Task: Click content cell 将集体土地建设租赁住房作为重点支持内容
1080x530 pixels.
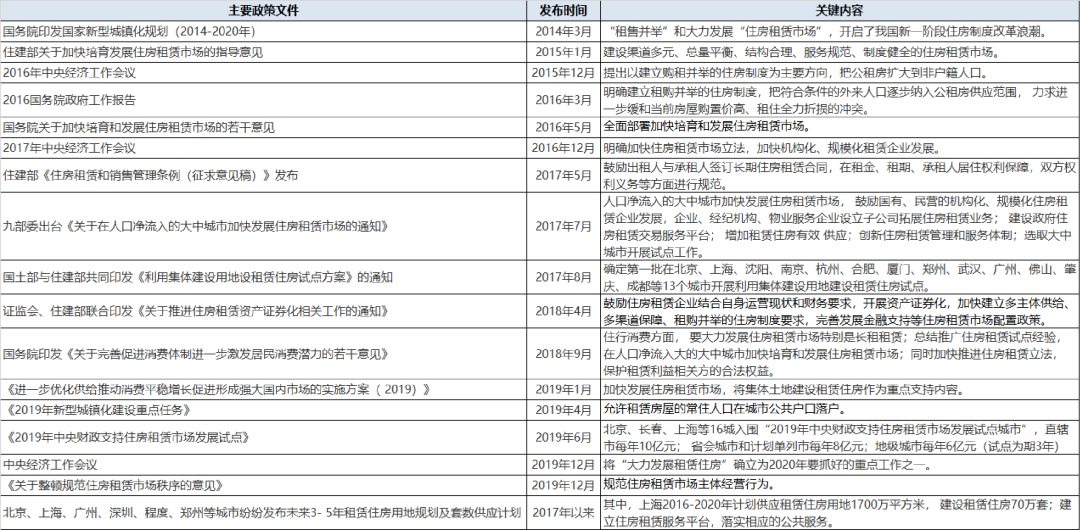Action: [840, 389]
